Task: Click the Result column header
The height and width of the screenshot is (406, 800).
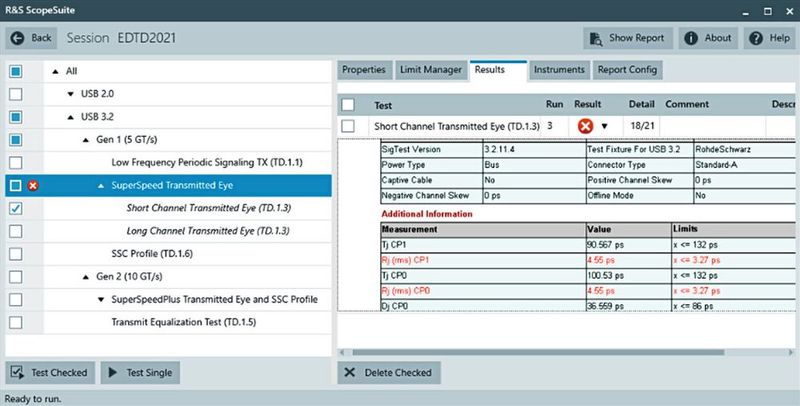Action: [x=588, y=104]
